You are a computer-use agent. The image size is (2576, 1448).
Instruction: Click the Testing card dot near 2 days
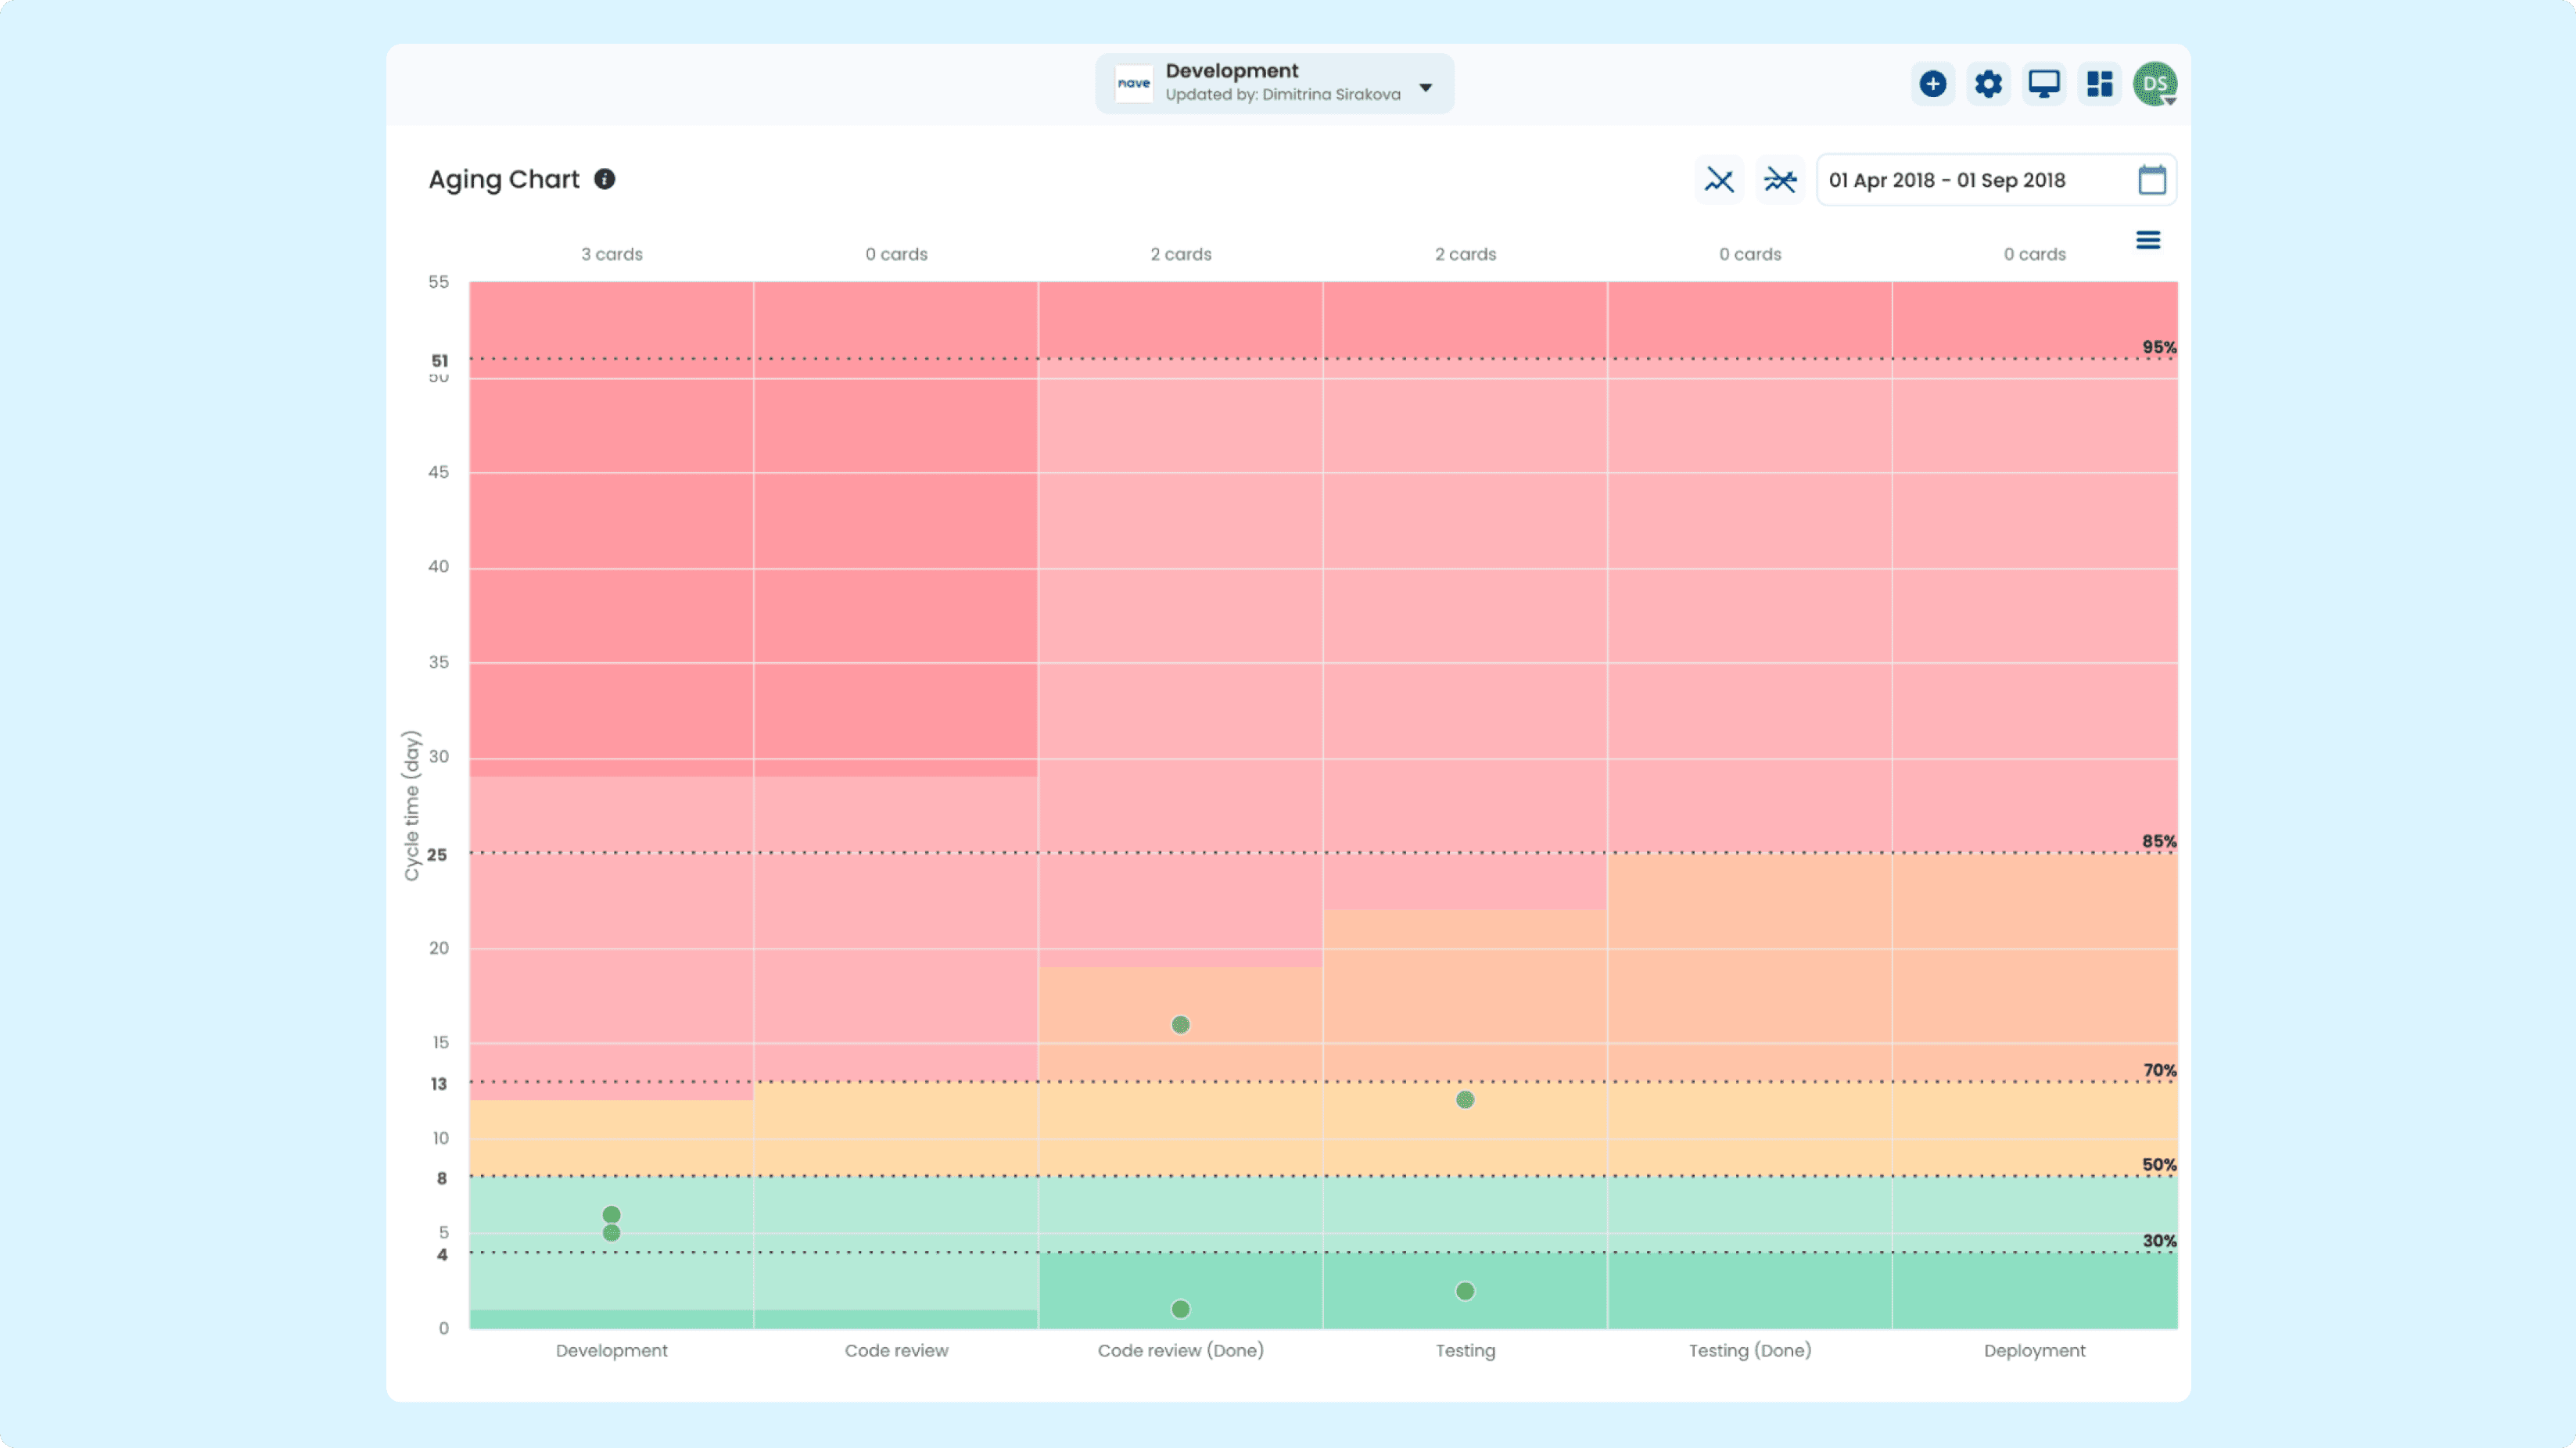click(x=1465, y=1291)
